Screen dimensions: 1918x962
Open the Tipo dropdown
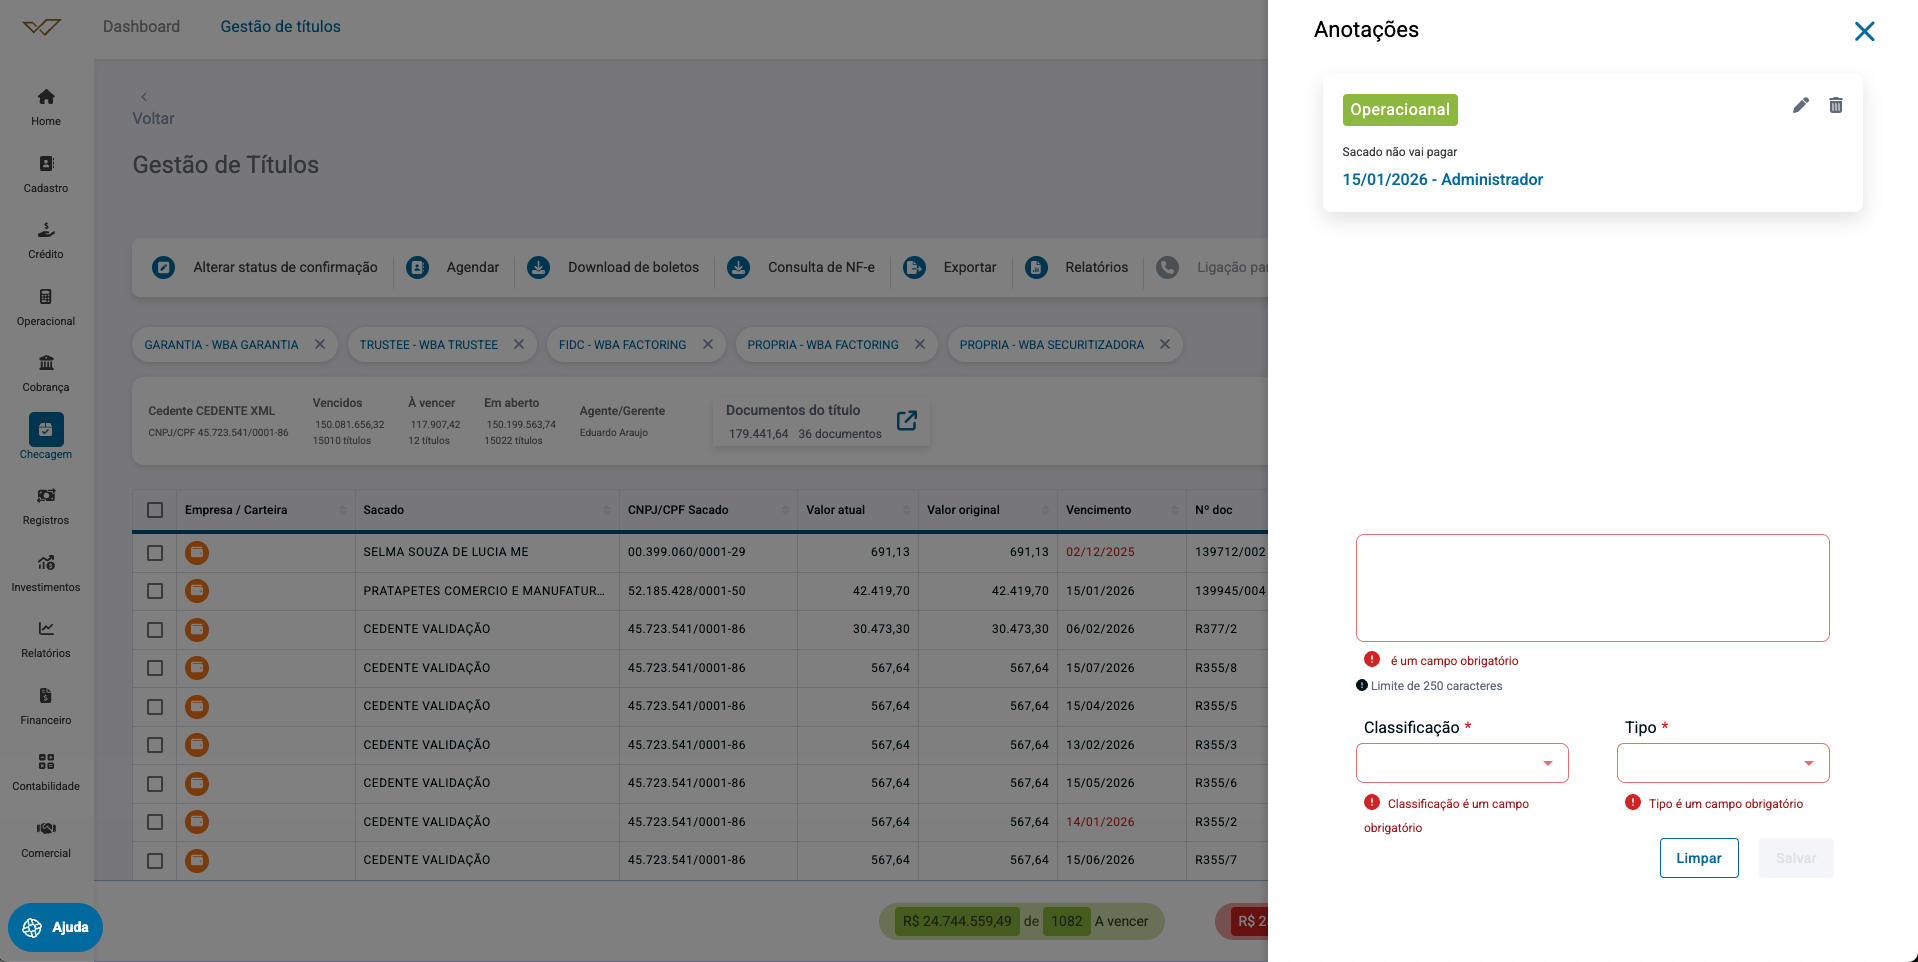(x=1723, y=763)
